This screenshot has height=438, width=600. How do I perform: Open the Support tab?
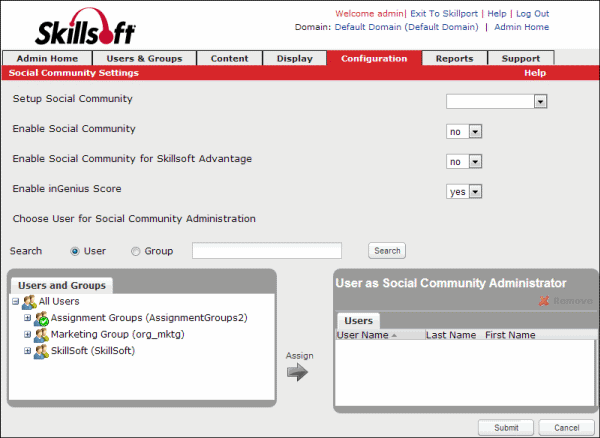click(x=521, y=58)
